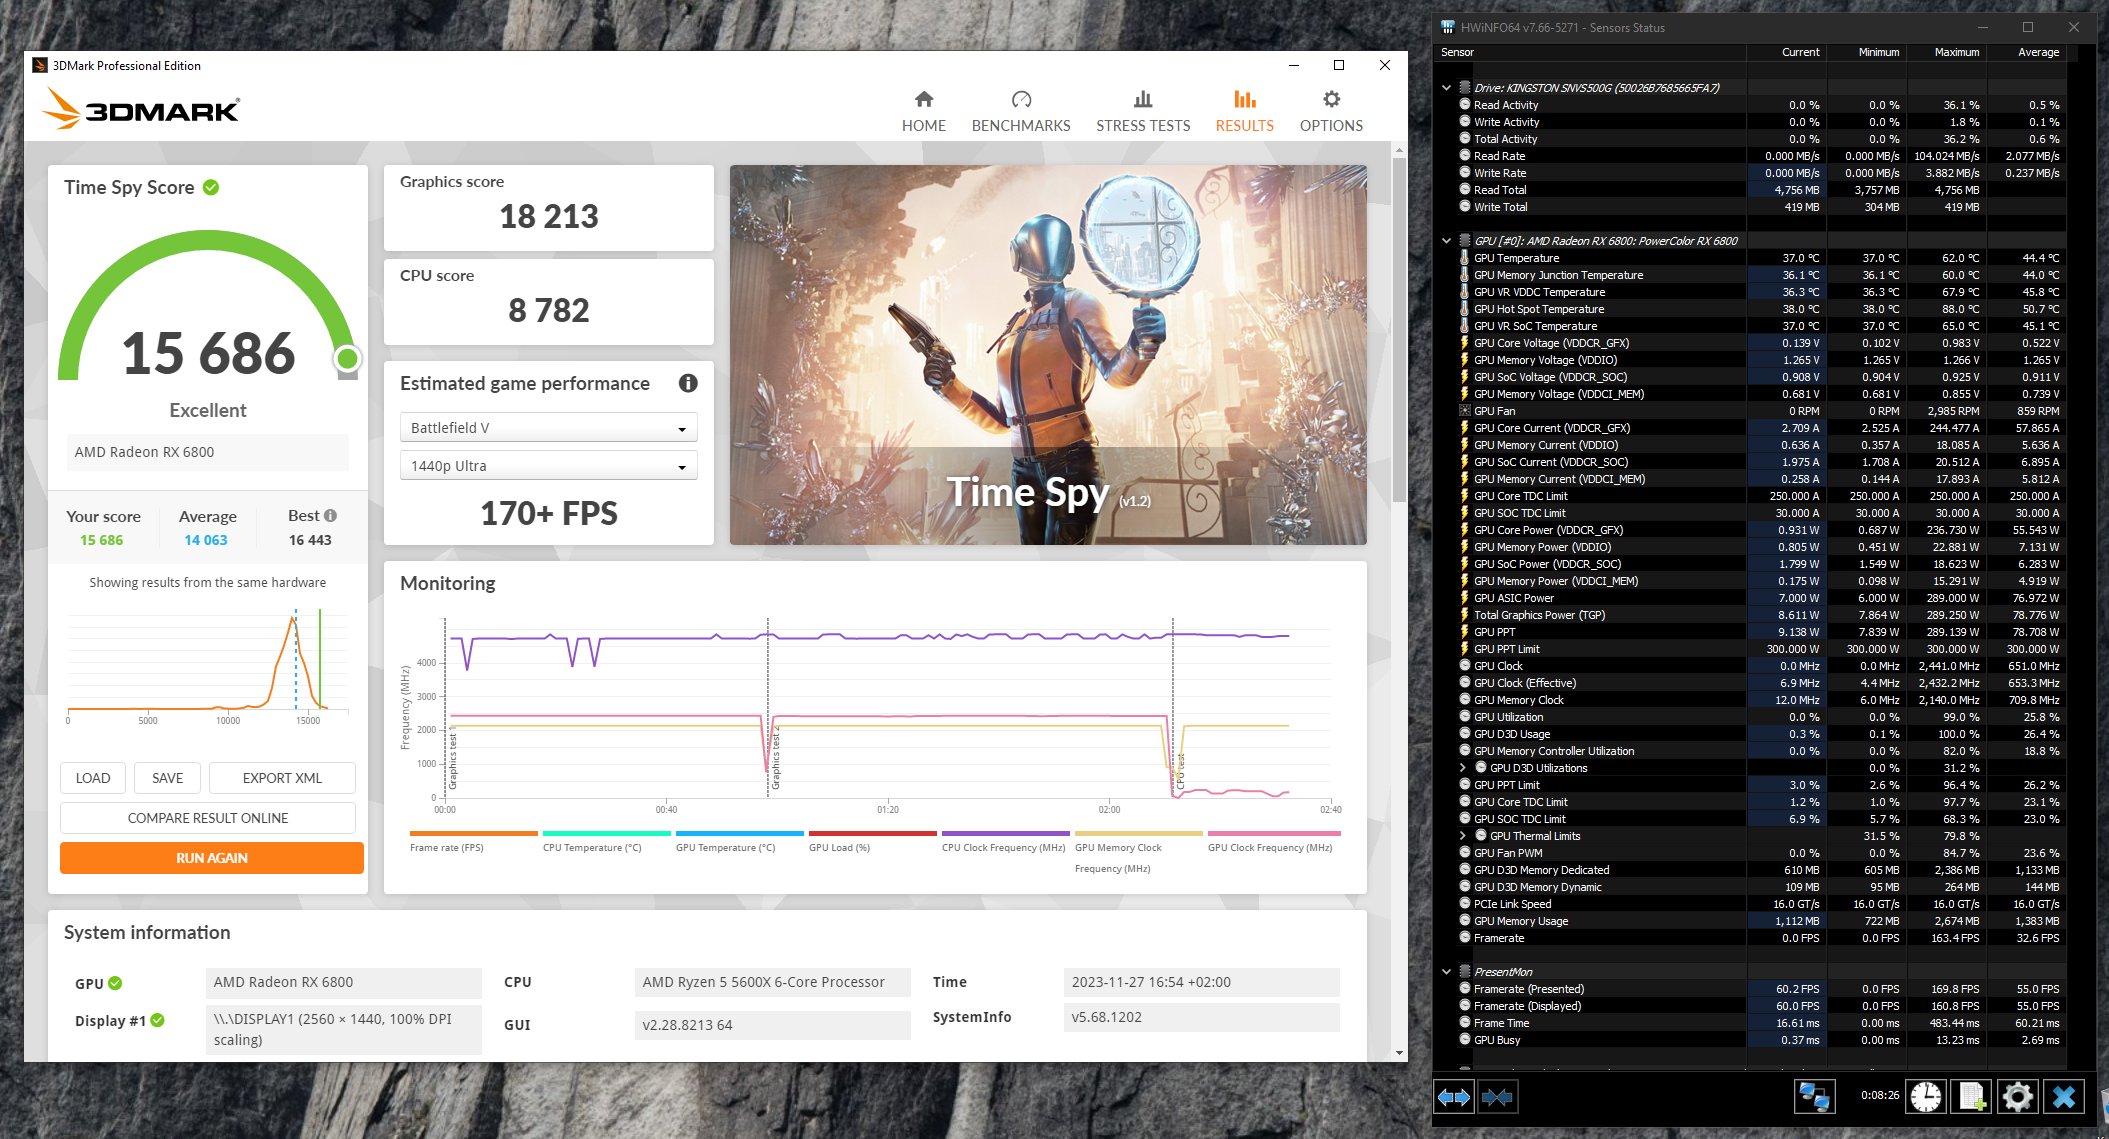Click Compare Result Online button
Image resolution: width=2109 pixels, height=1139 pixels.
(x=208, y=818)
